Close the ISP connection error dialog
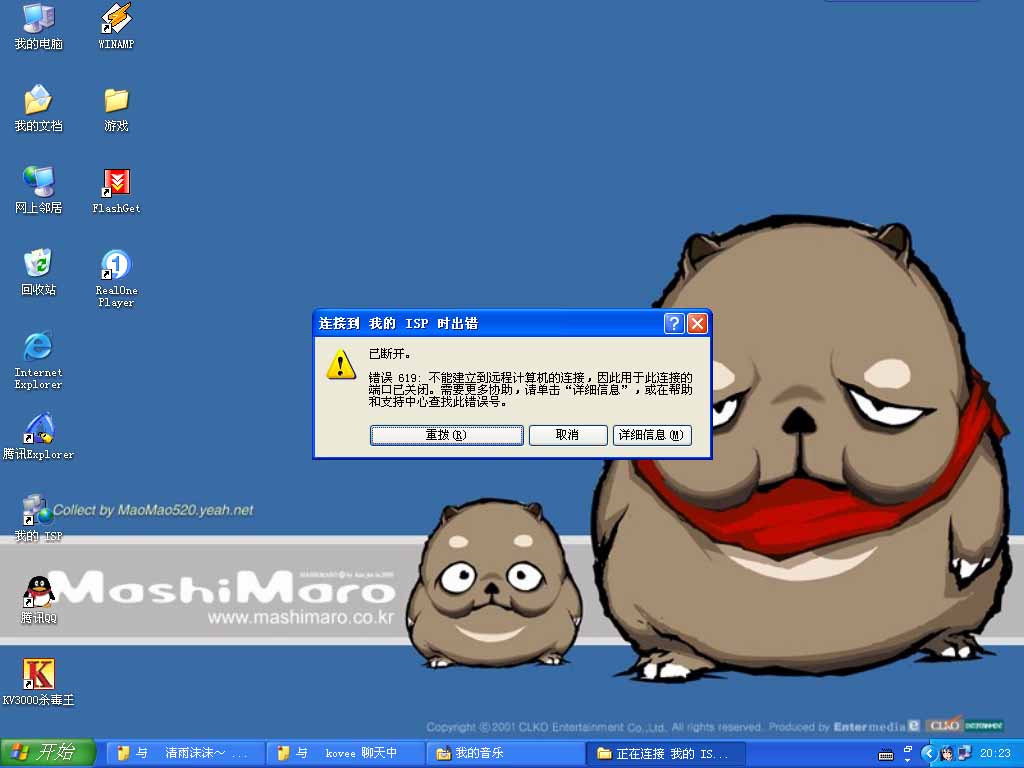Image resolution: width=1024 pixels, height=768 pixels. [697, 323]
